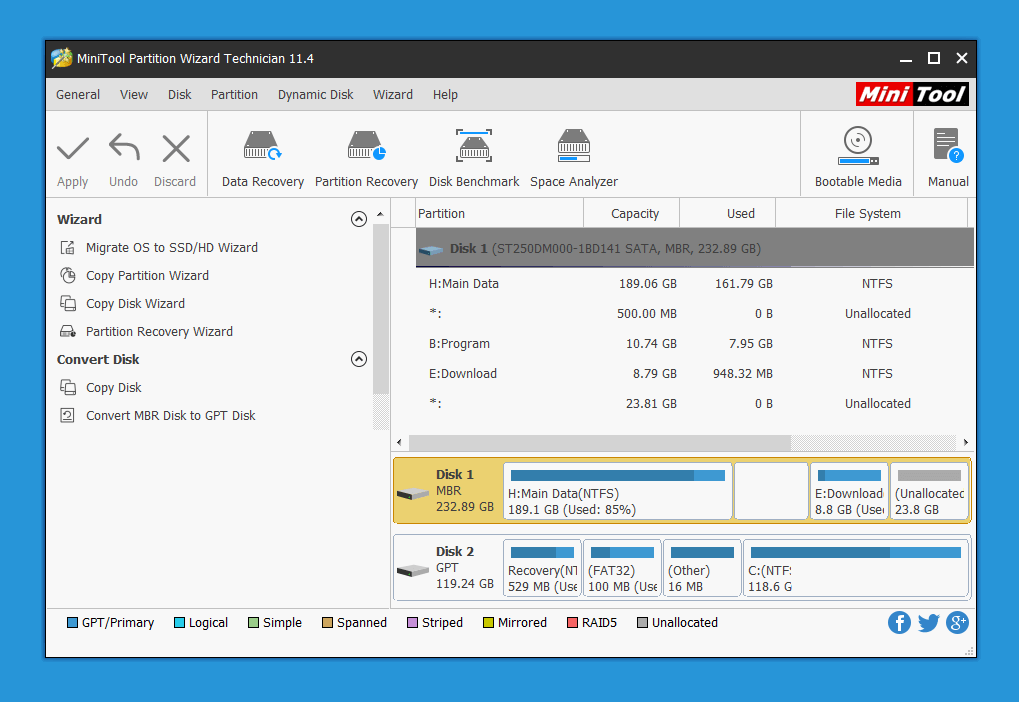Click the Copy Disk icon under Convert Disk
1019x702 pixels.
pyautogui.click(x=68, y=387)
